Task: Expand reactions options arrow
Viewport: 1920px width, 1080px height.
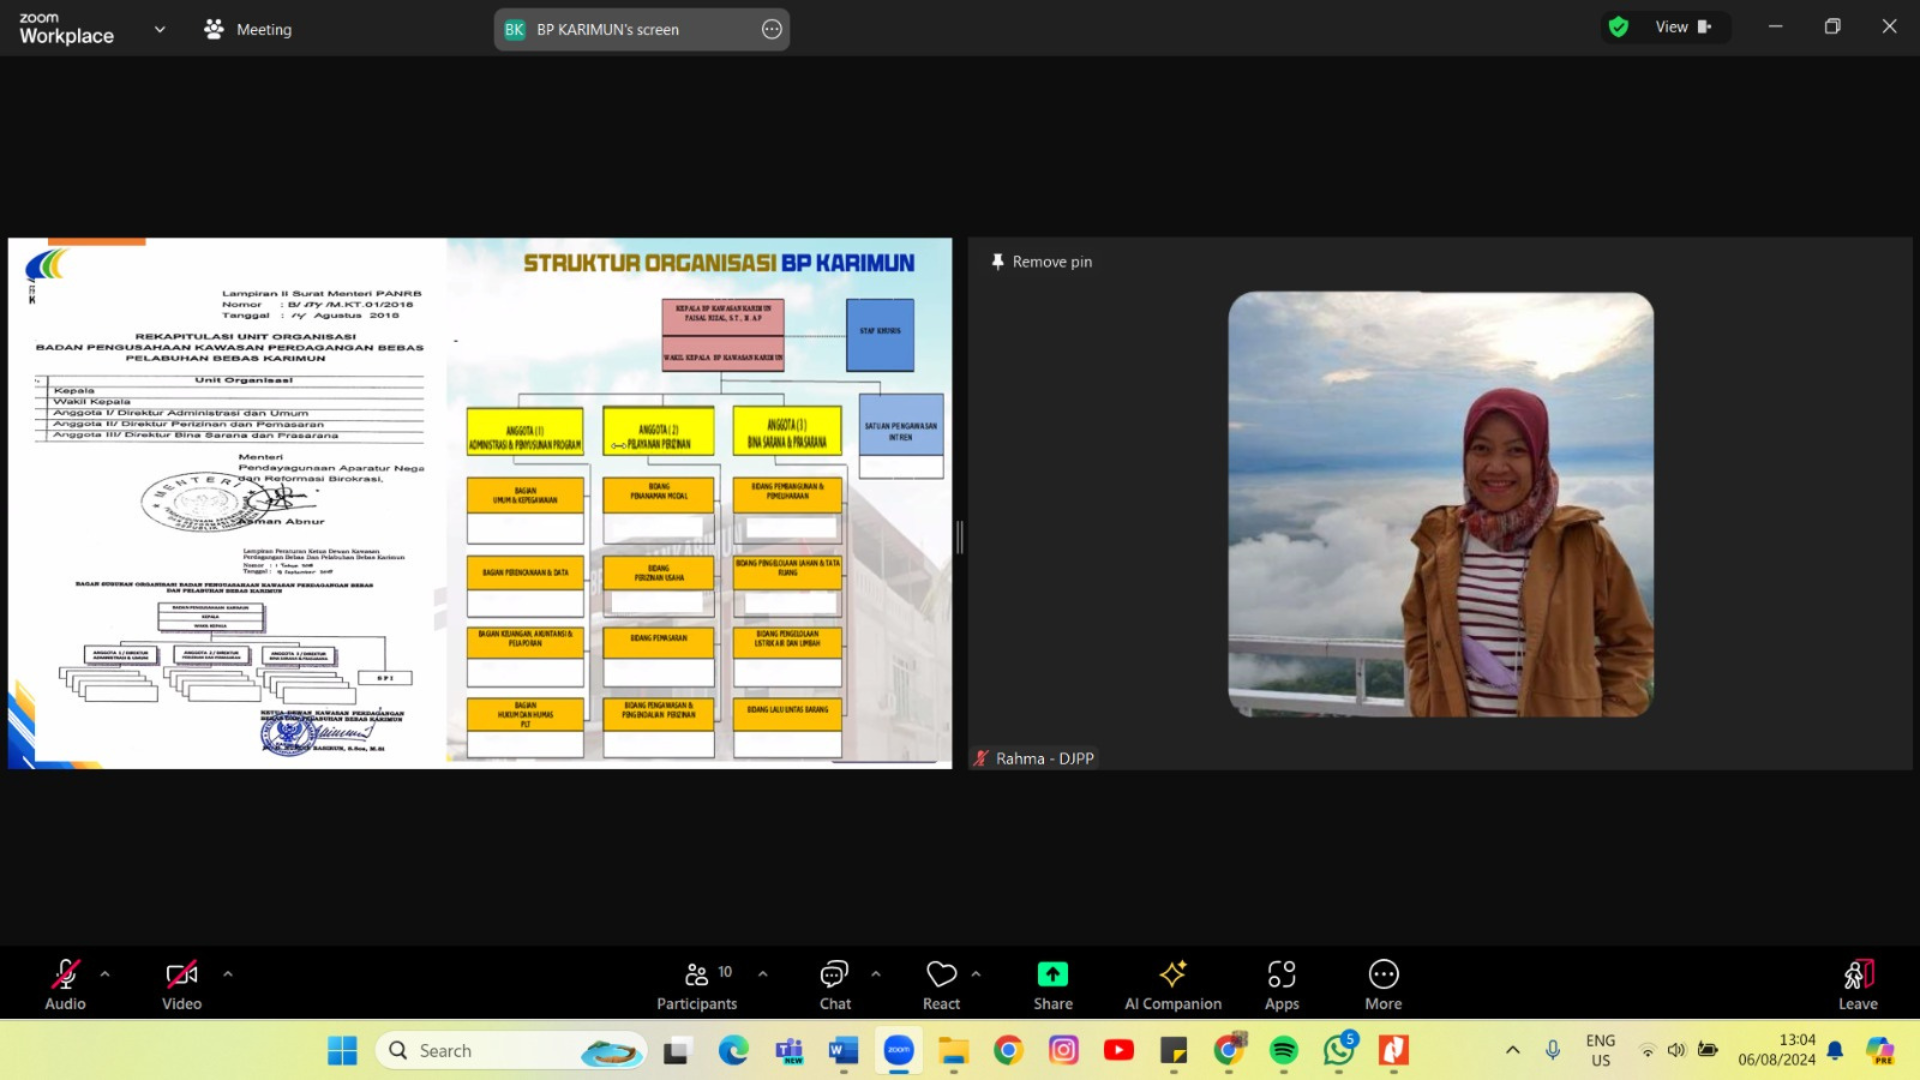Action: (976, 974)
